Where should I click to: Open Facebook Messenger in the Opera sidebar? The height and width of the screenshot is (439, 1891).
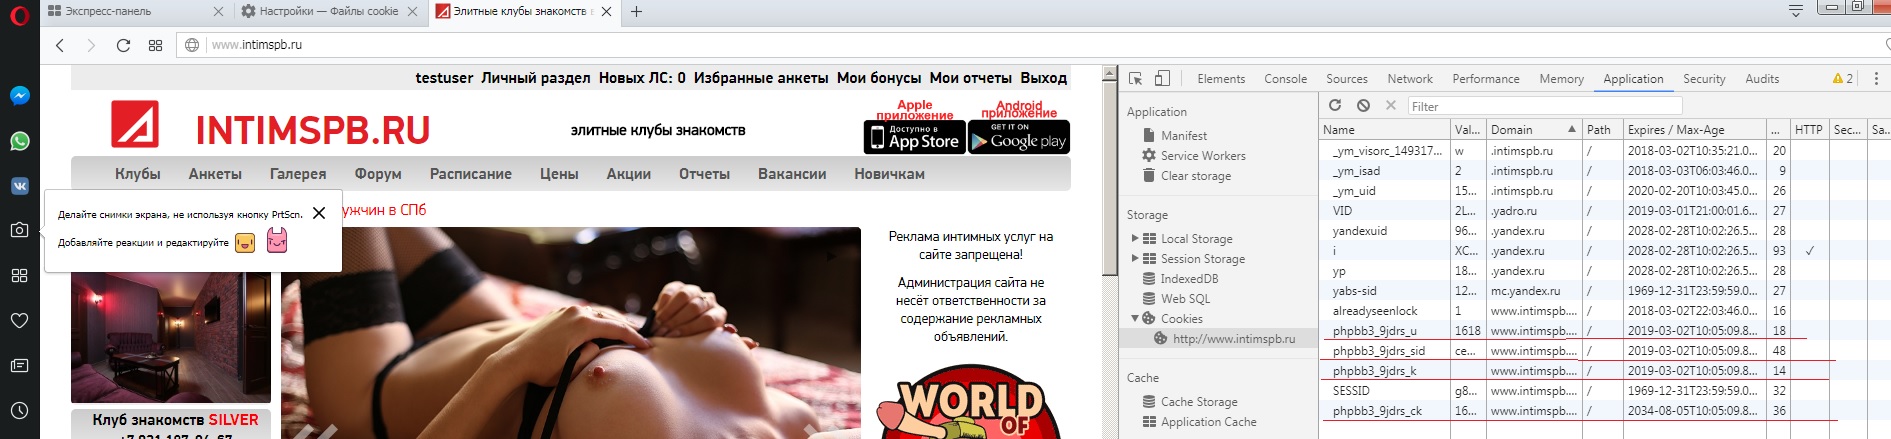click(19, 96)
